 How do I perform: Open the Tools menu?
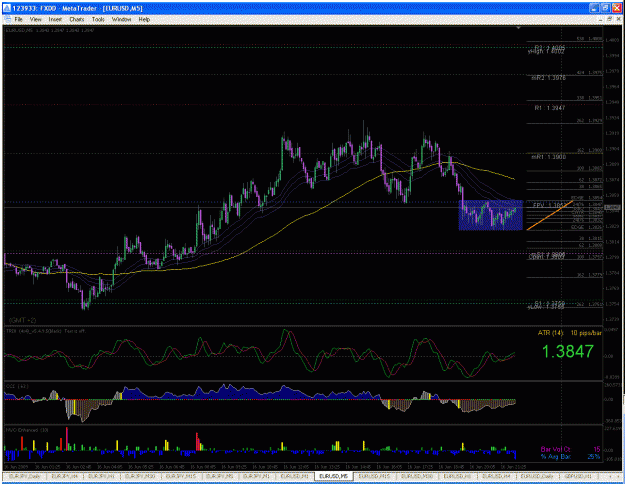point(98,19)
